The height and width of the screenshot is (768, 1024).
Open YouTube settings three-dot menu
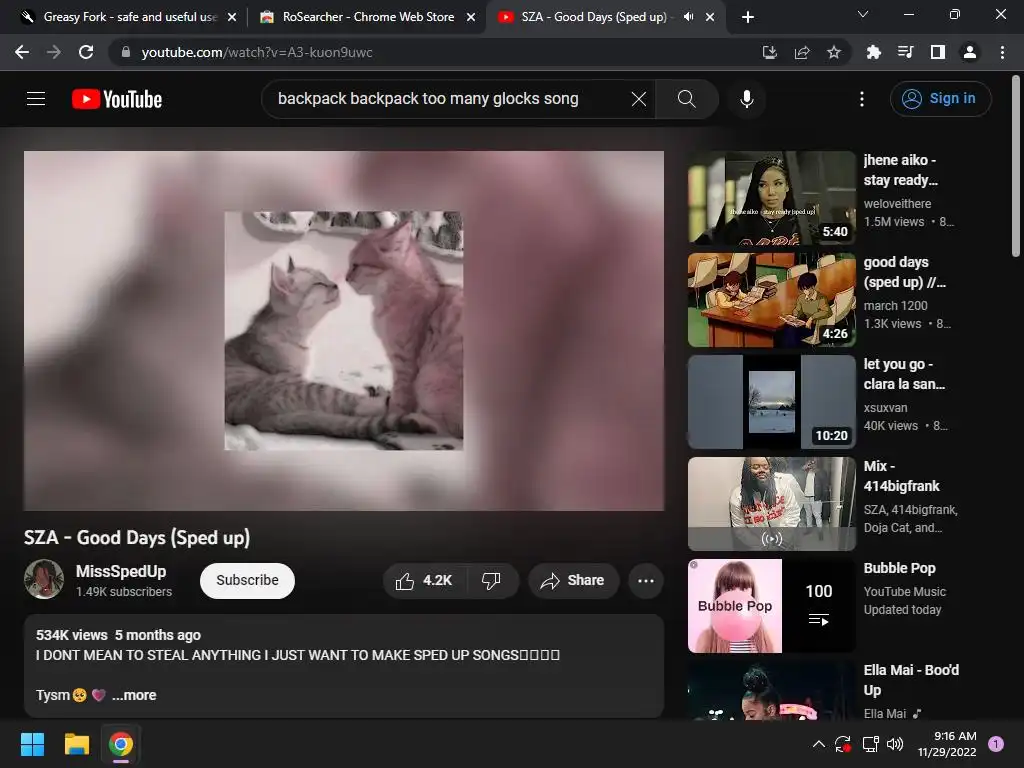(x=862, y=99)
